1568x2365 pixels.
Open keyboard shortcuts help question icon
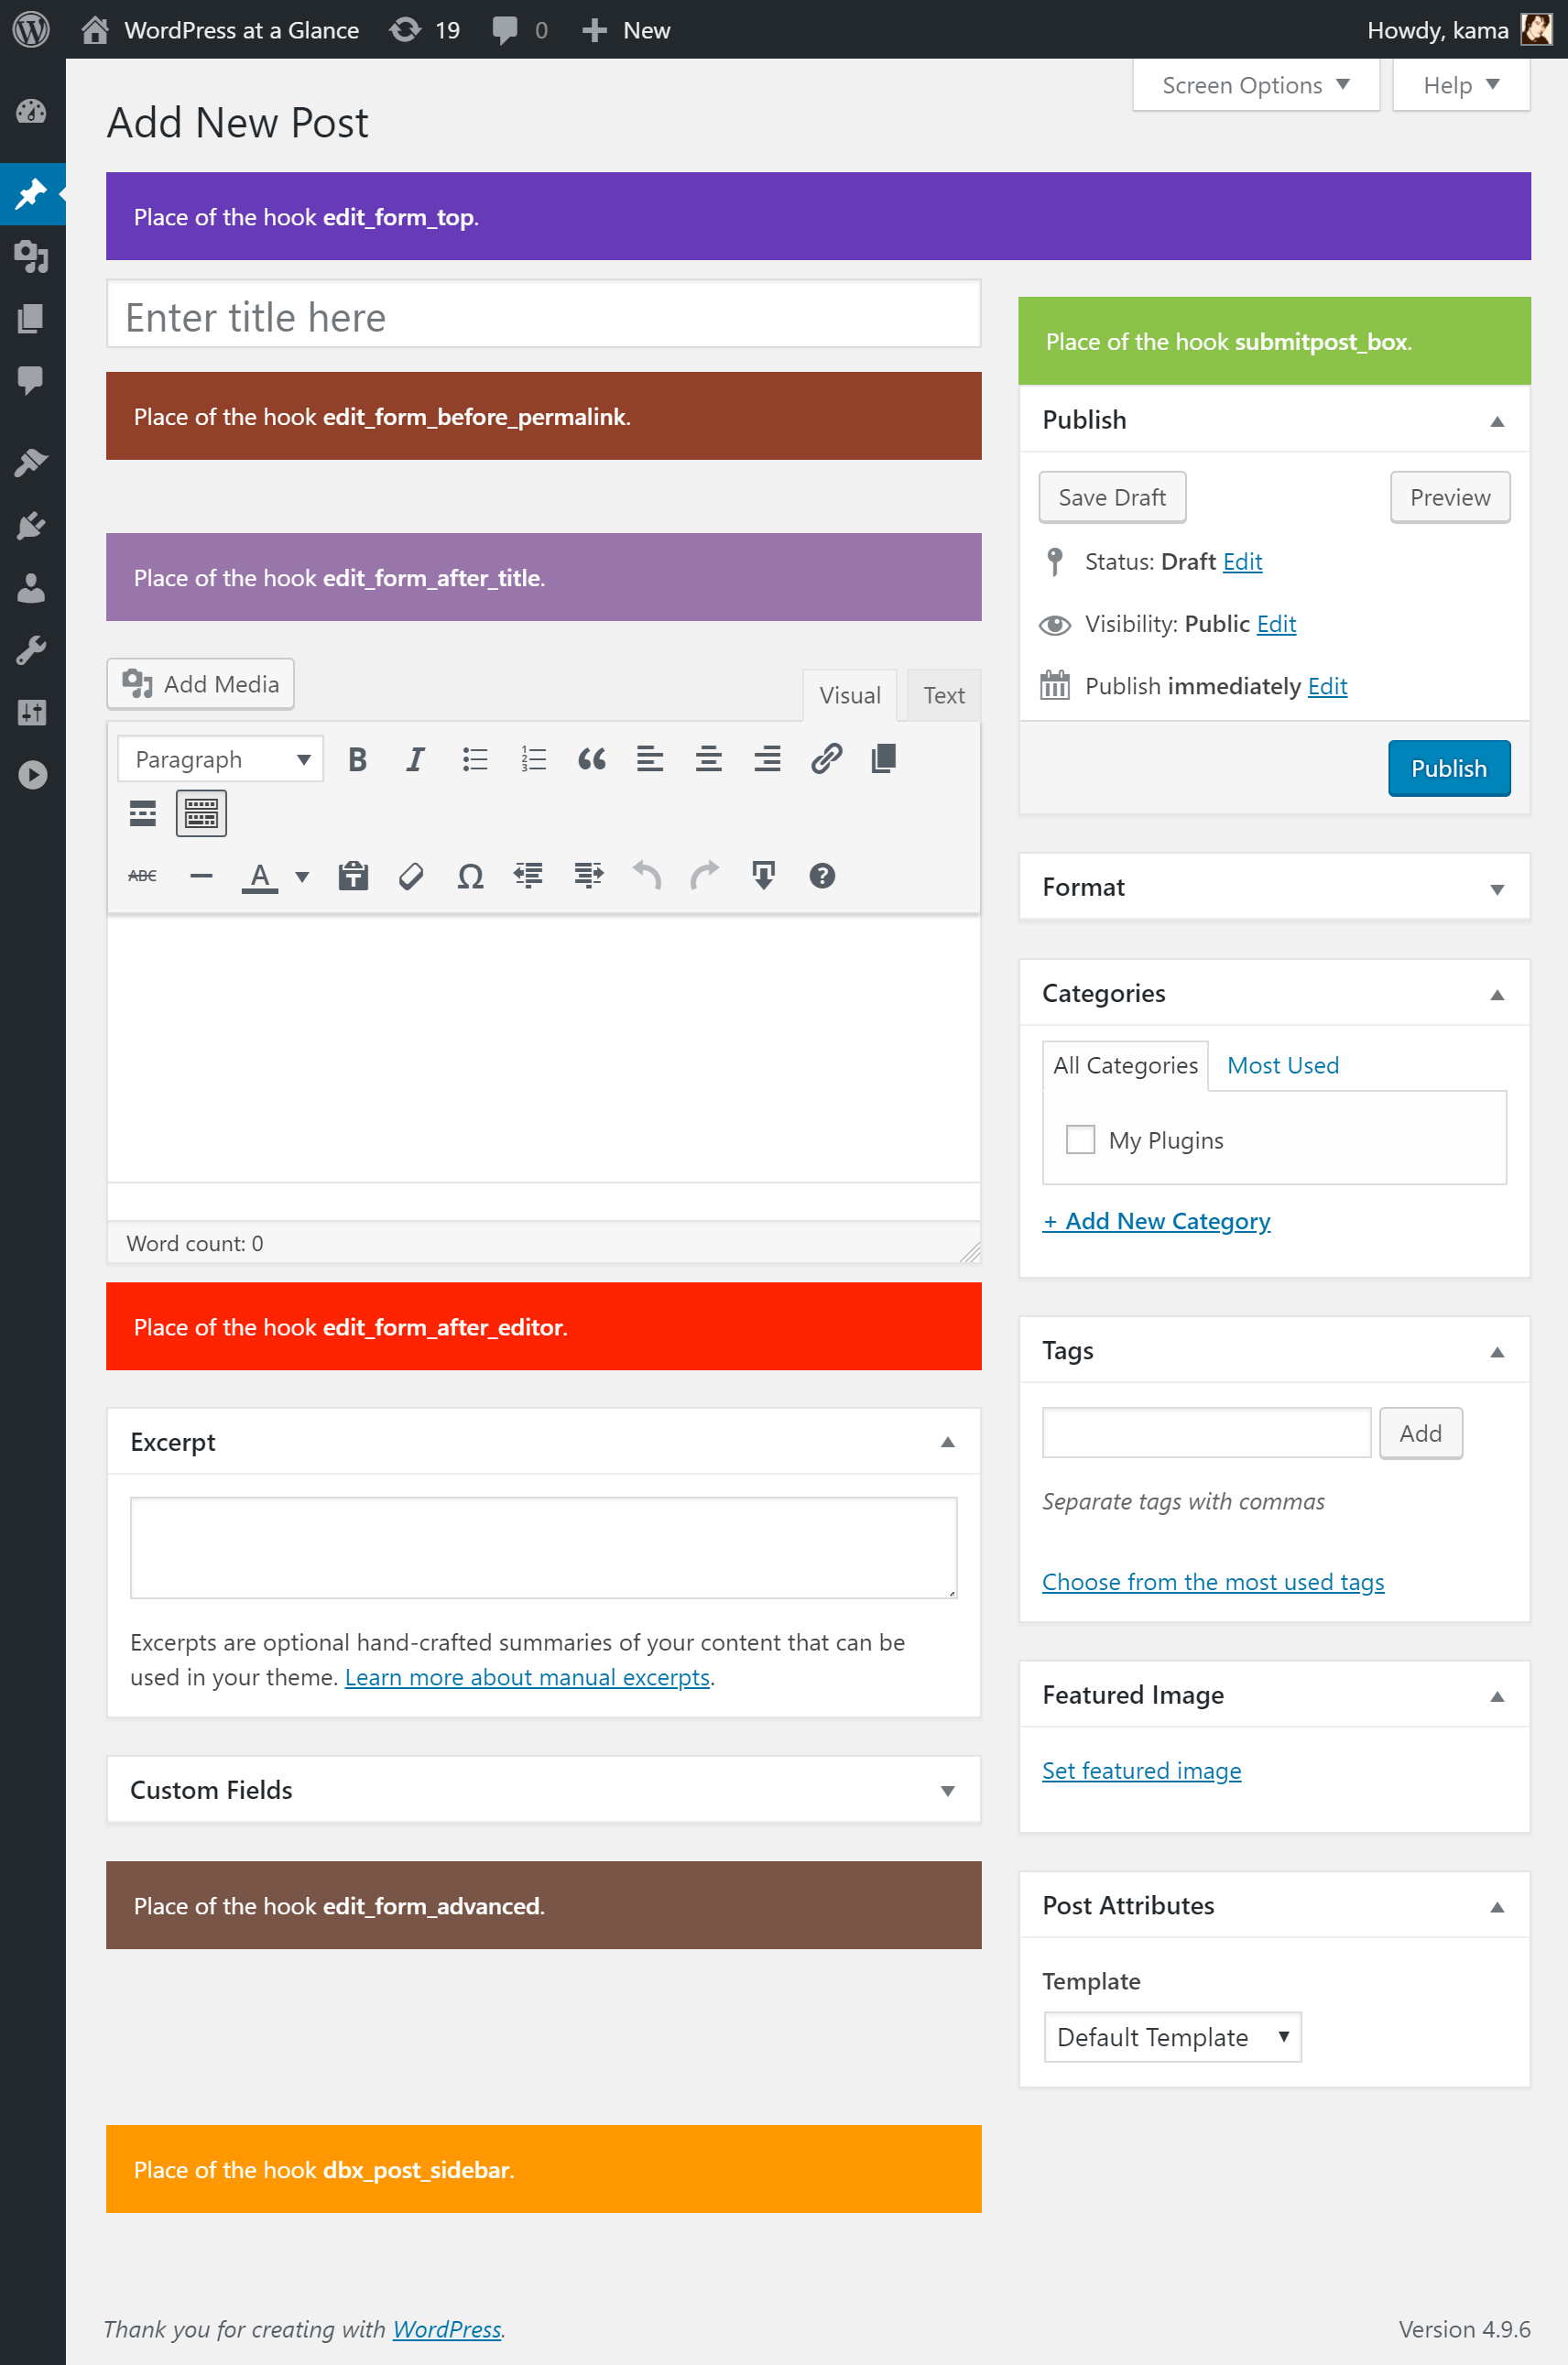pyautogui.click(x=822, y=876)
